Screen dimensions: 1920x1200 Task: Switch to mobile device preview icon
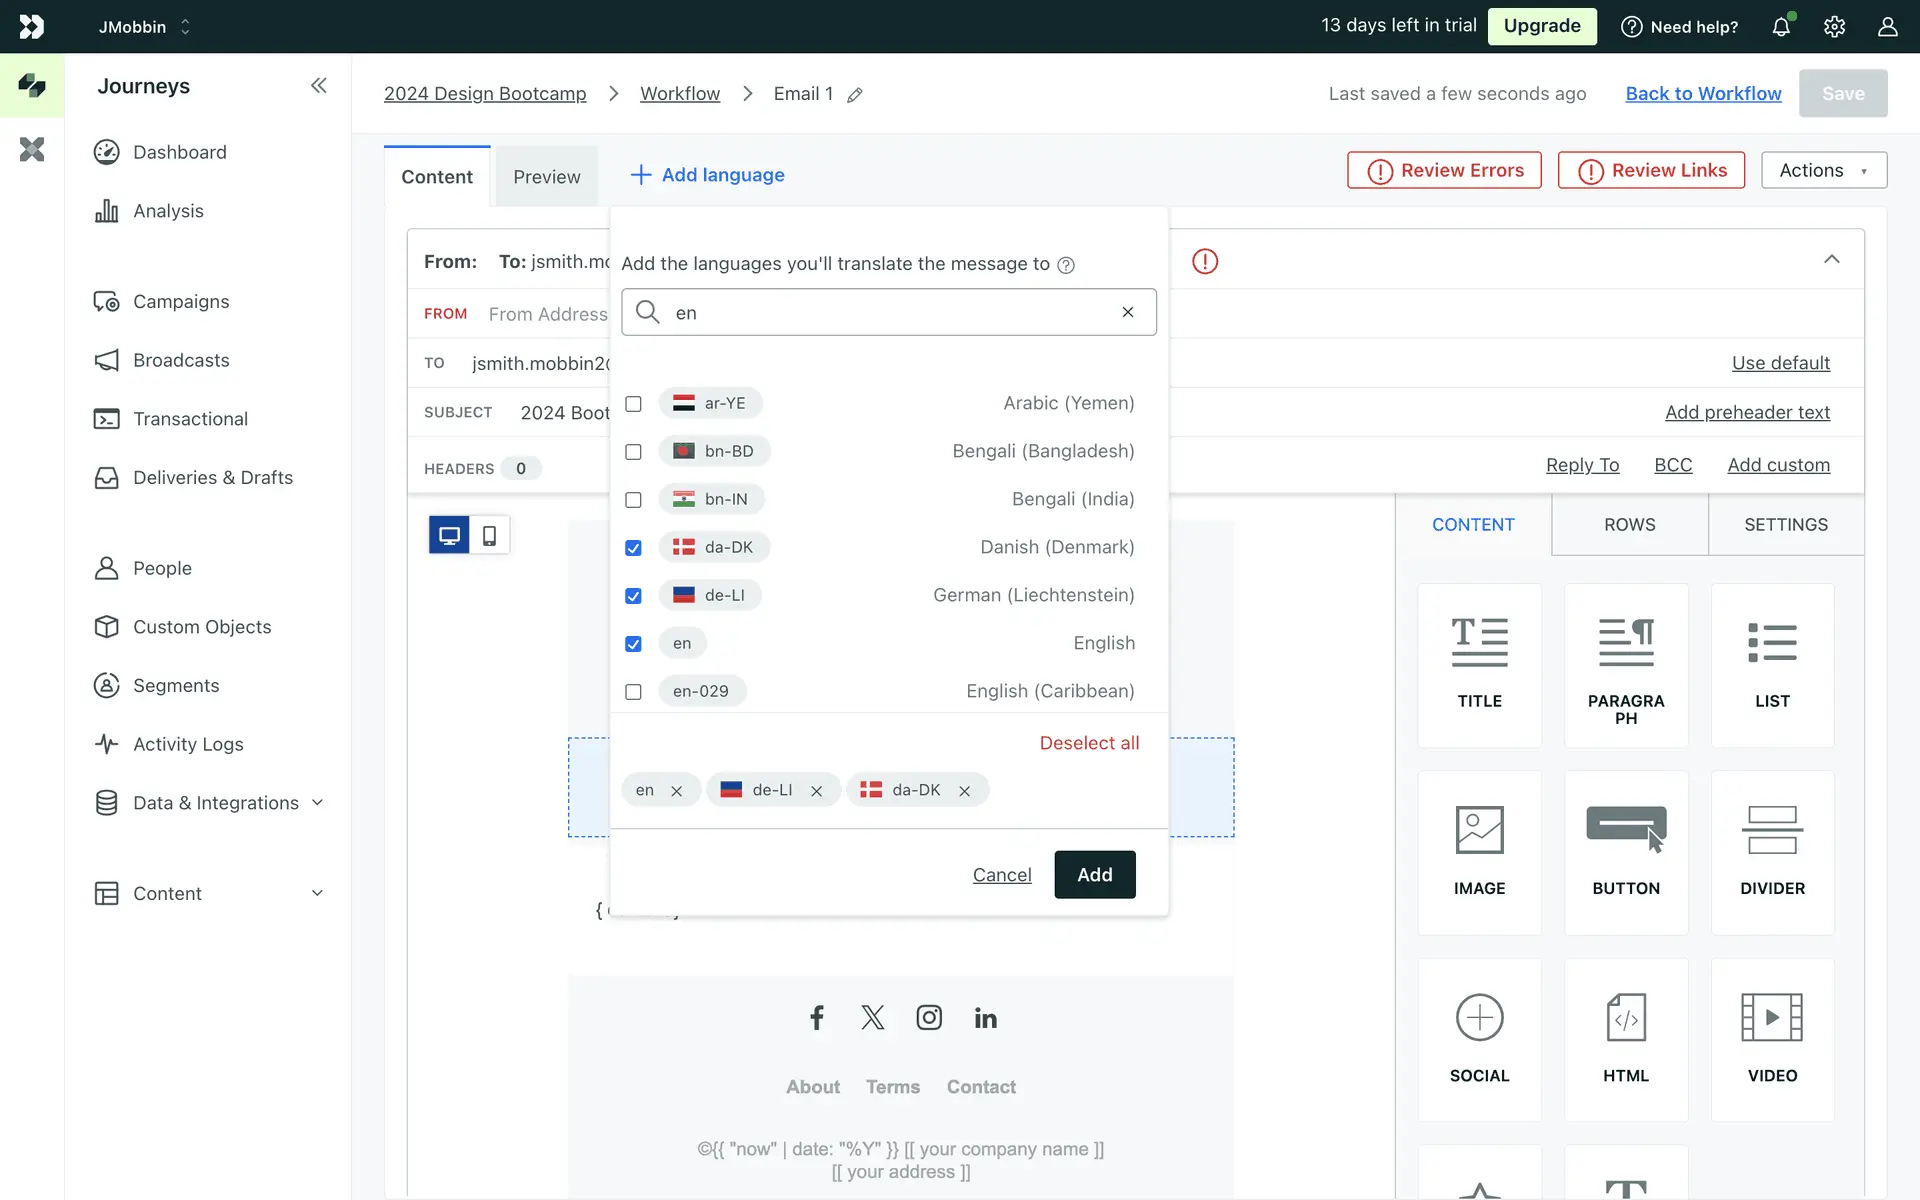pyautogui.click(x=489, y=535)
